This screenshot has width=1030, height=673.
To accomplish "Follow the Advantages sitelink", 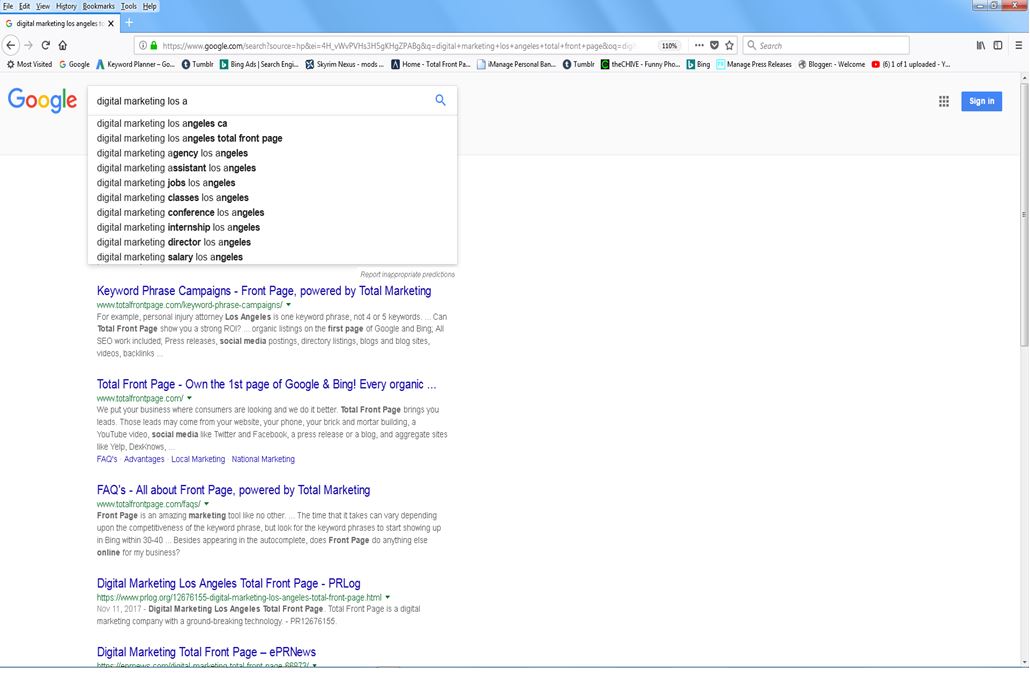I will point(144,459).
